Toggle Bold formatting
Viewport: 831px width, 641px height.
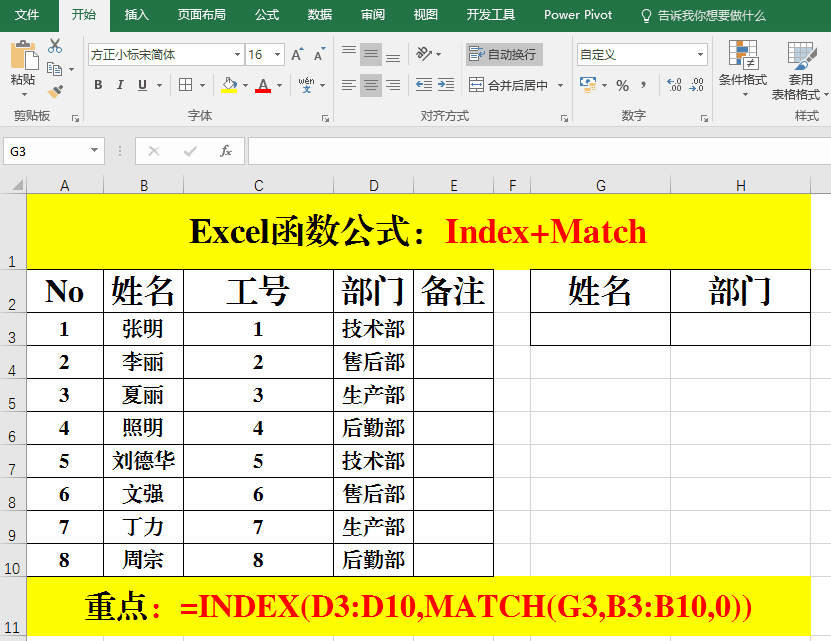98,85
